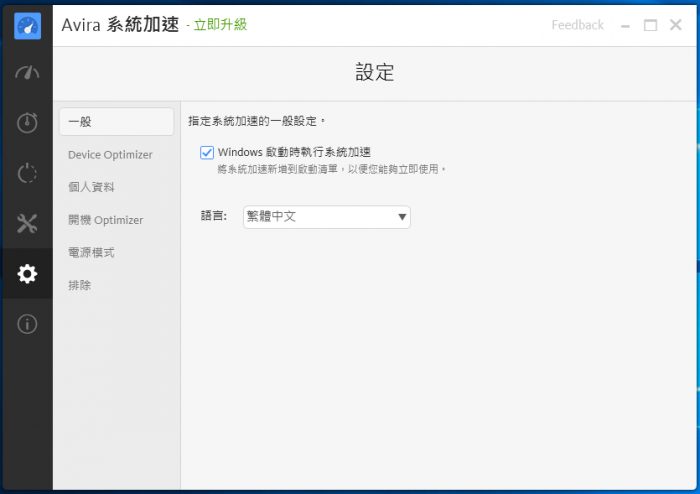Open the status gauge sidebar icon

pyautogui.click(x=27, y=73)
